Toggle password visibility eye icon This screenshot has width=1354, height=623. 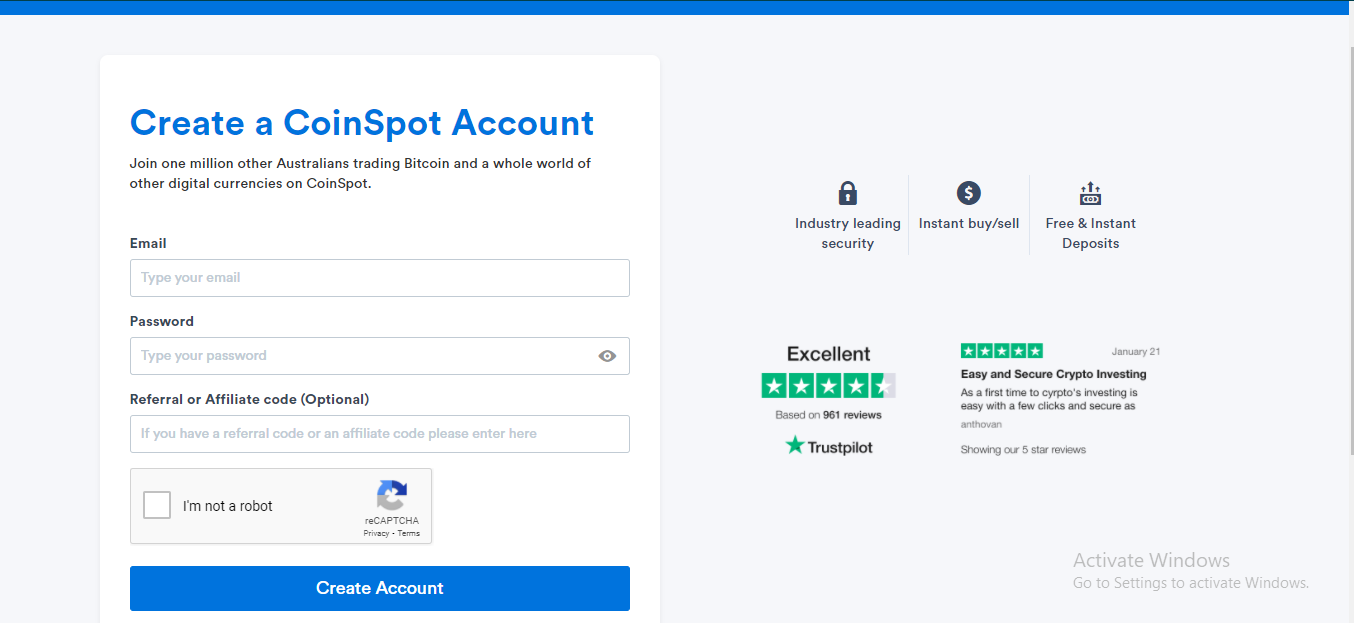pyautogui.click(x=607, y=356)
